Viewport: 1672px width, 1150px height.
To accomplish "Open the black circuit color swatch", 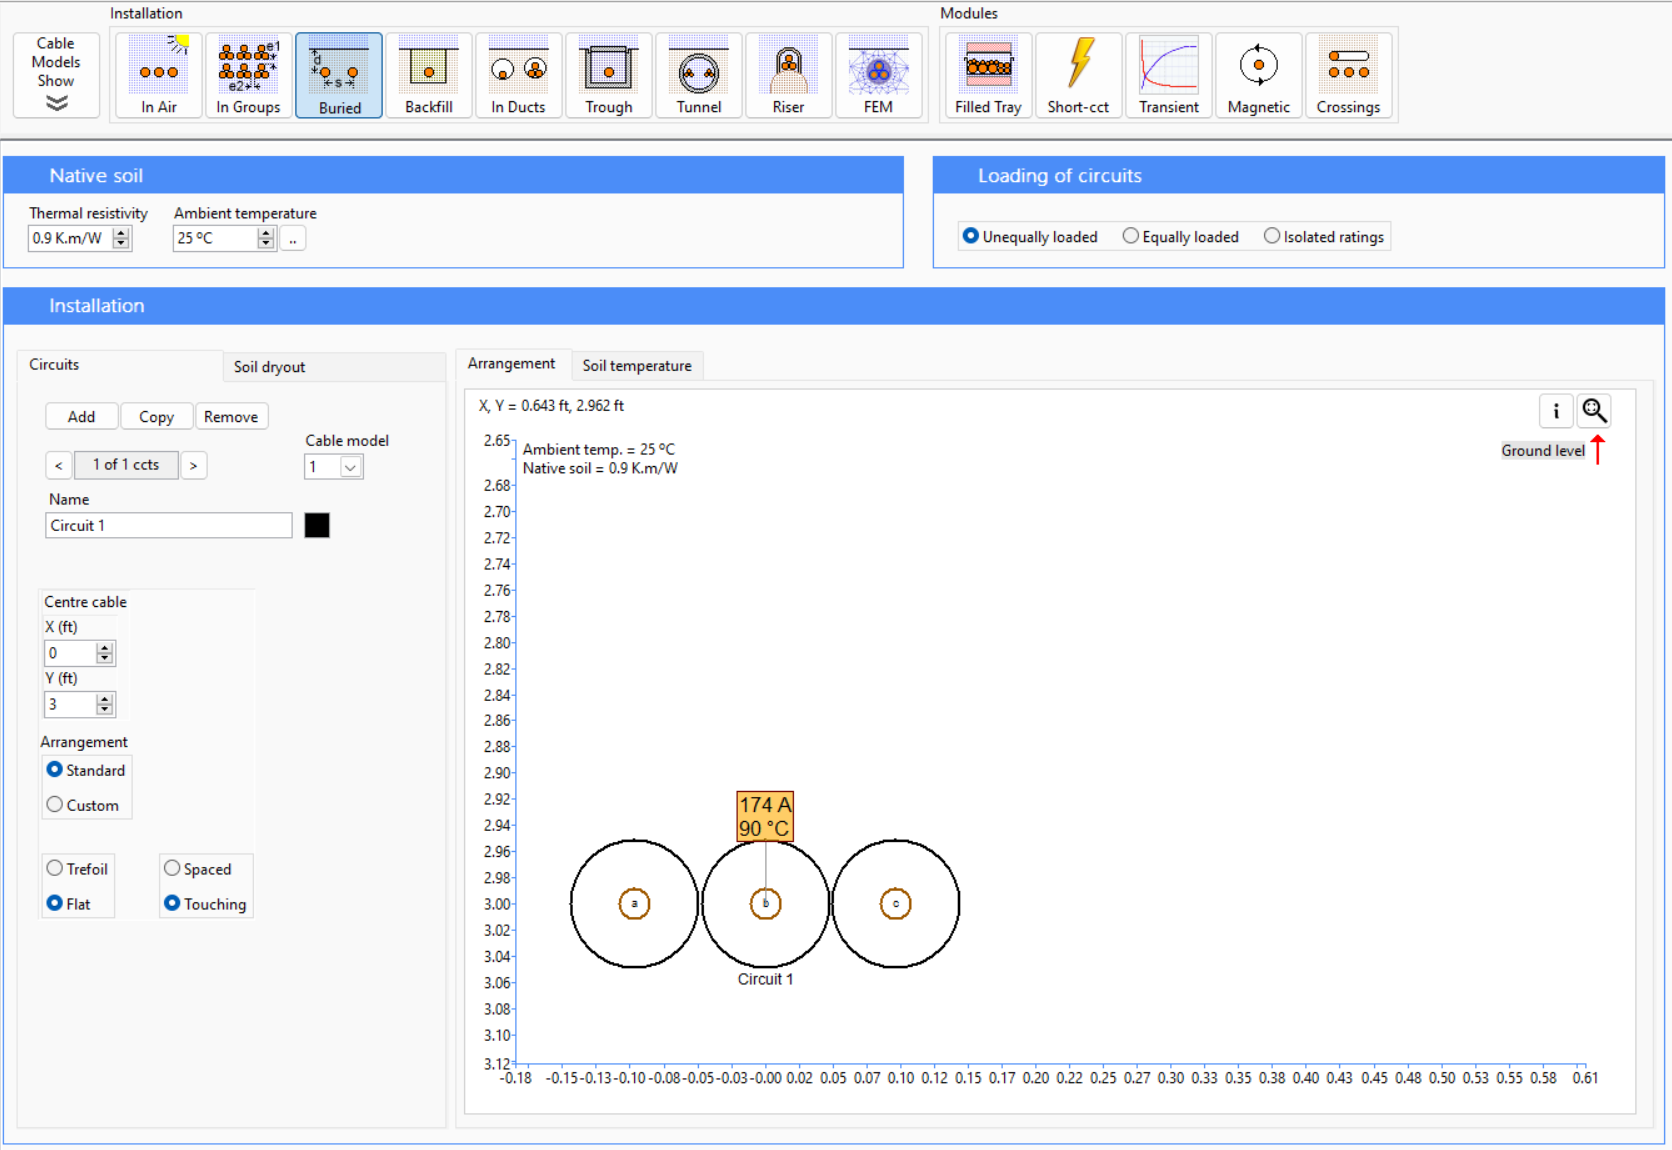I will [317, 526].
